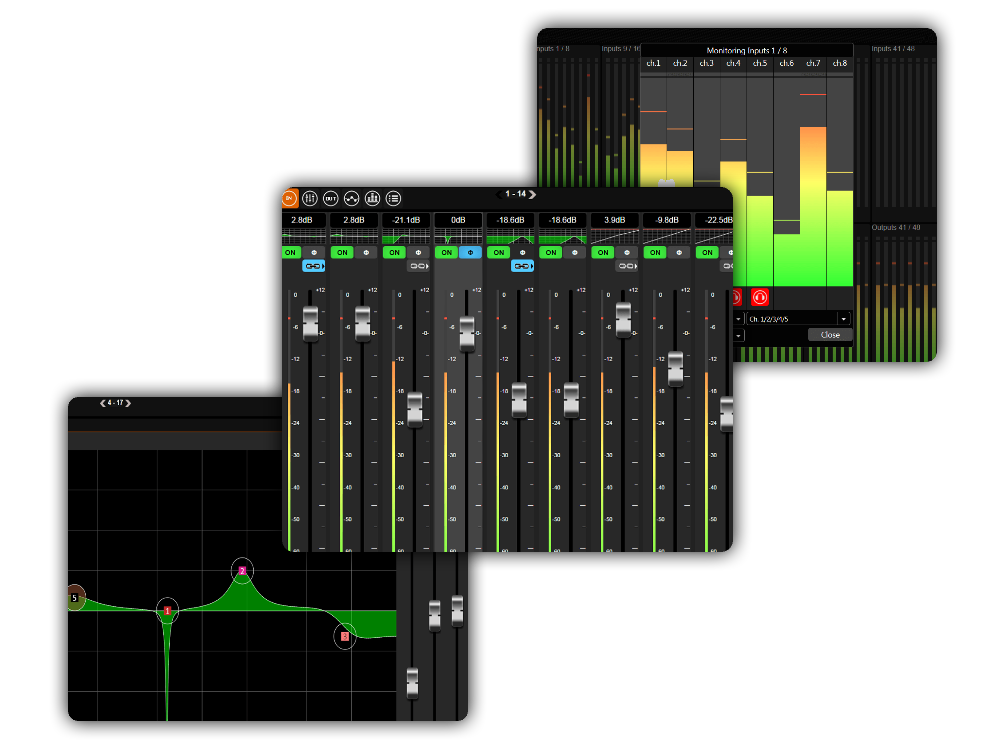Viewport: 1000px width, 750px height.
Task: Disable the blue phase button on 0dB channel
Action: point(471,253)
